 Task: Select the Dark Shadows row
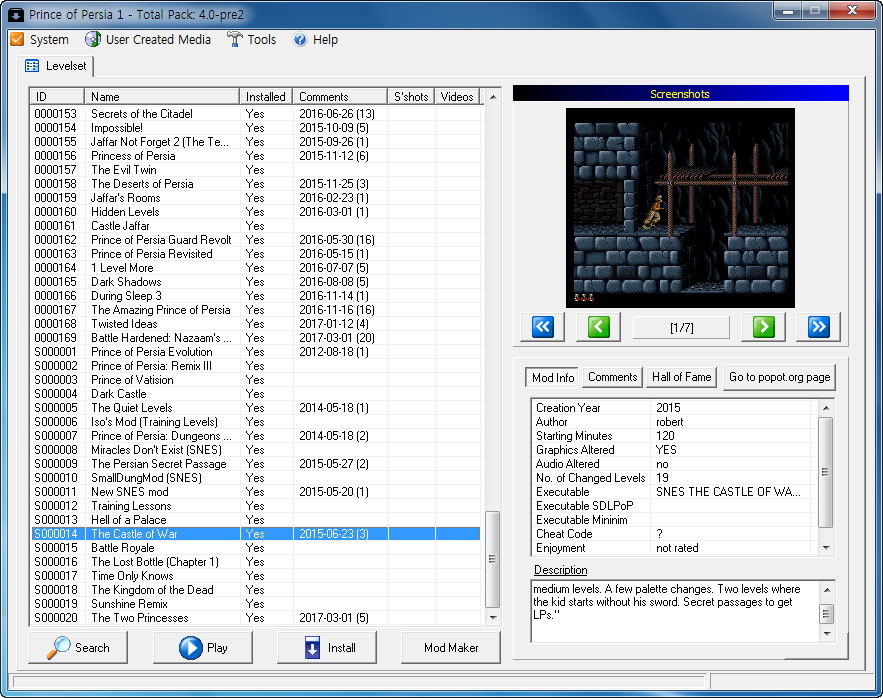[x=256, y=282]
